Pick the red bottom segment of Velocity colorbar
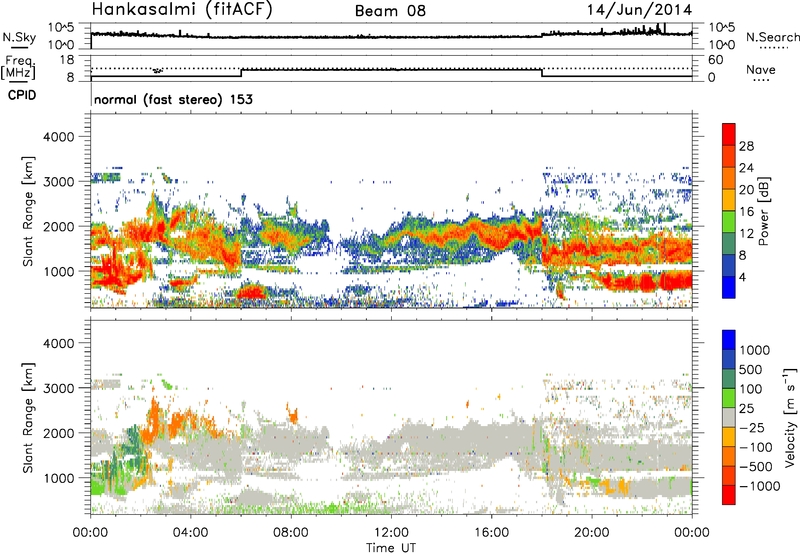Image resolution: width=800 pixels, height=554 pixels. point(729,495)
